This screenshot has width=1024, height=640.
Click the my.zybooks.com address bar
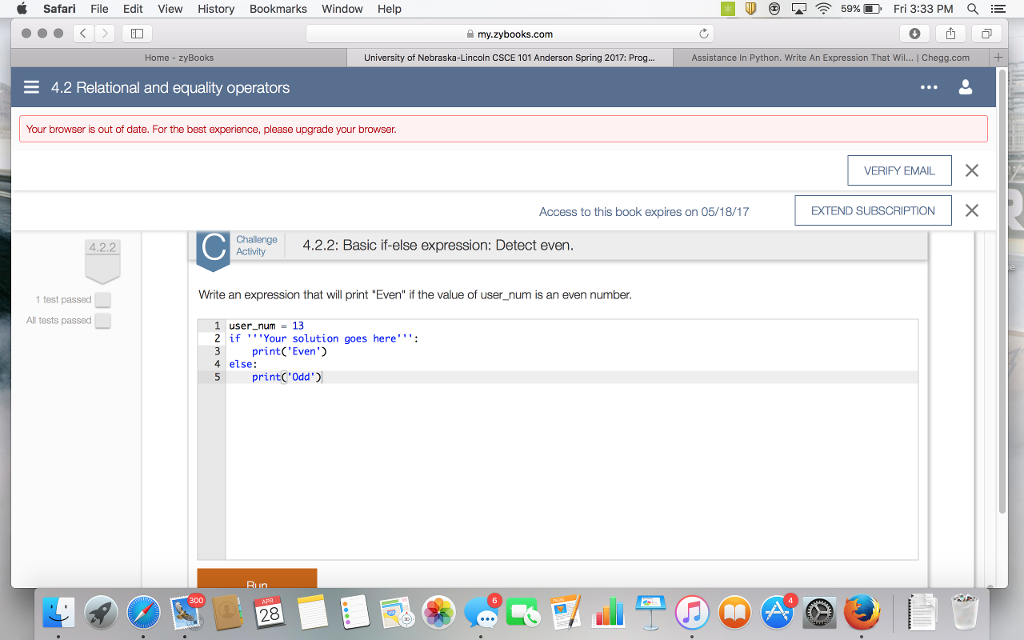[509, 34]
